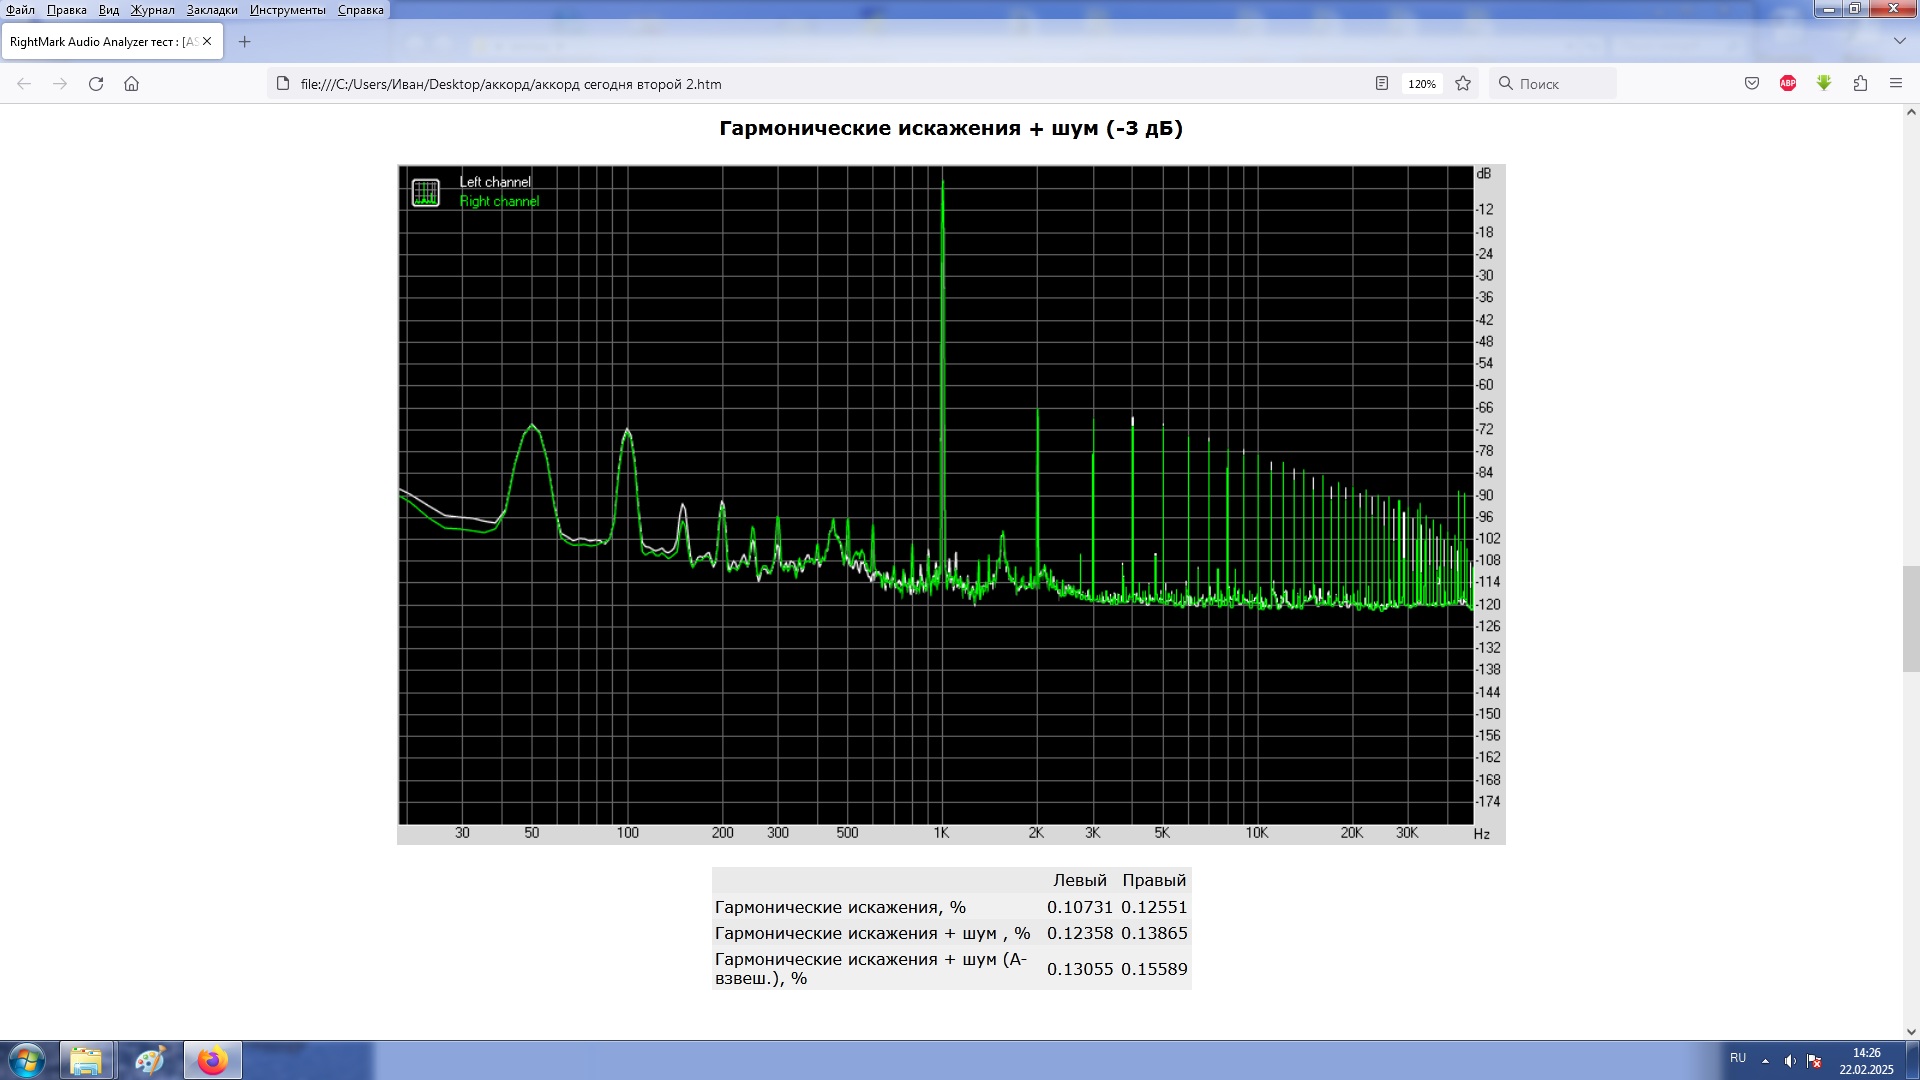This screenshot has width=1920, height=1080.
Task: Reload the page with the refresh icon
Action: click(x=96, y=84)
